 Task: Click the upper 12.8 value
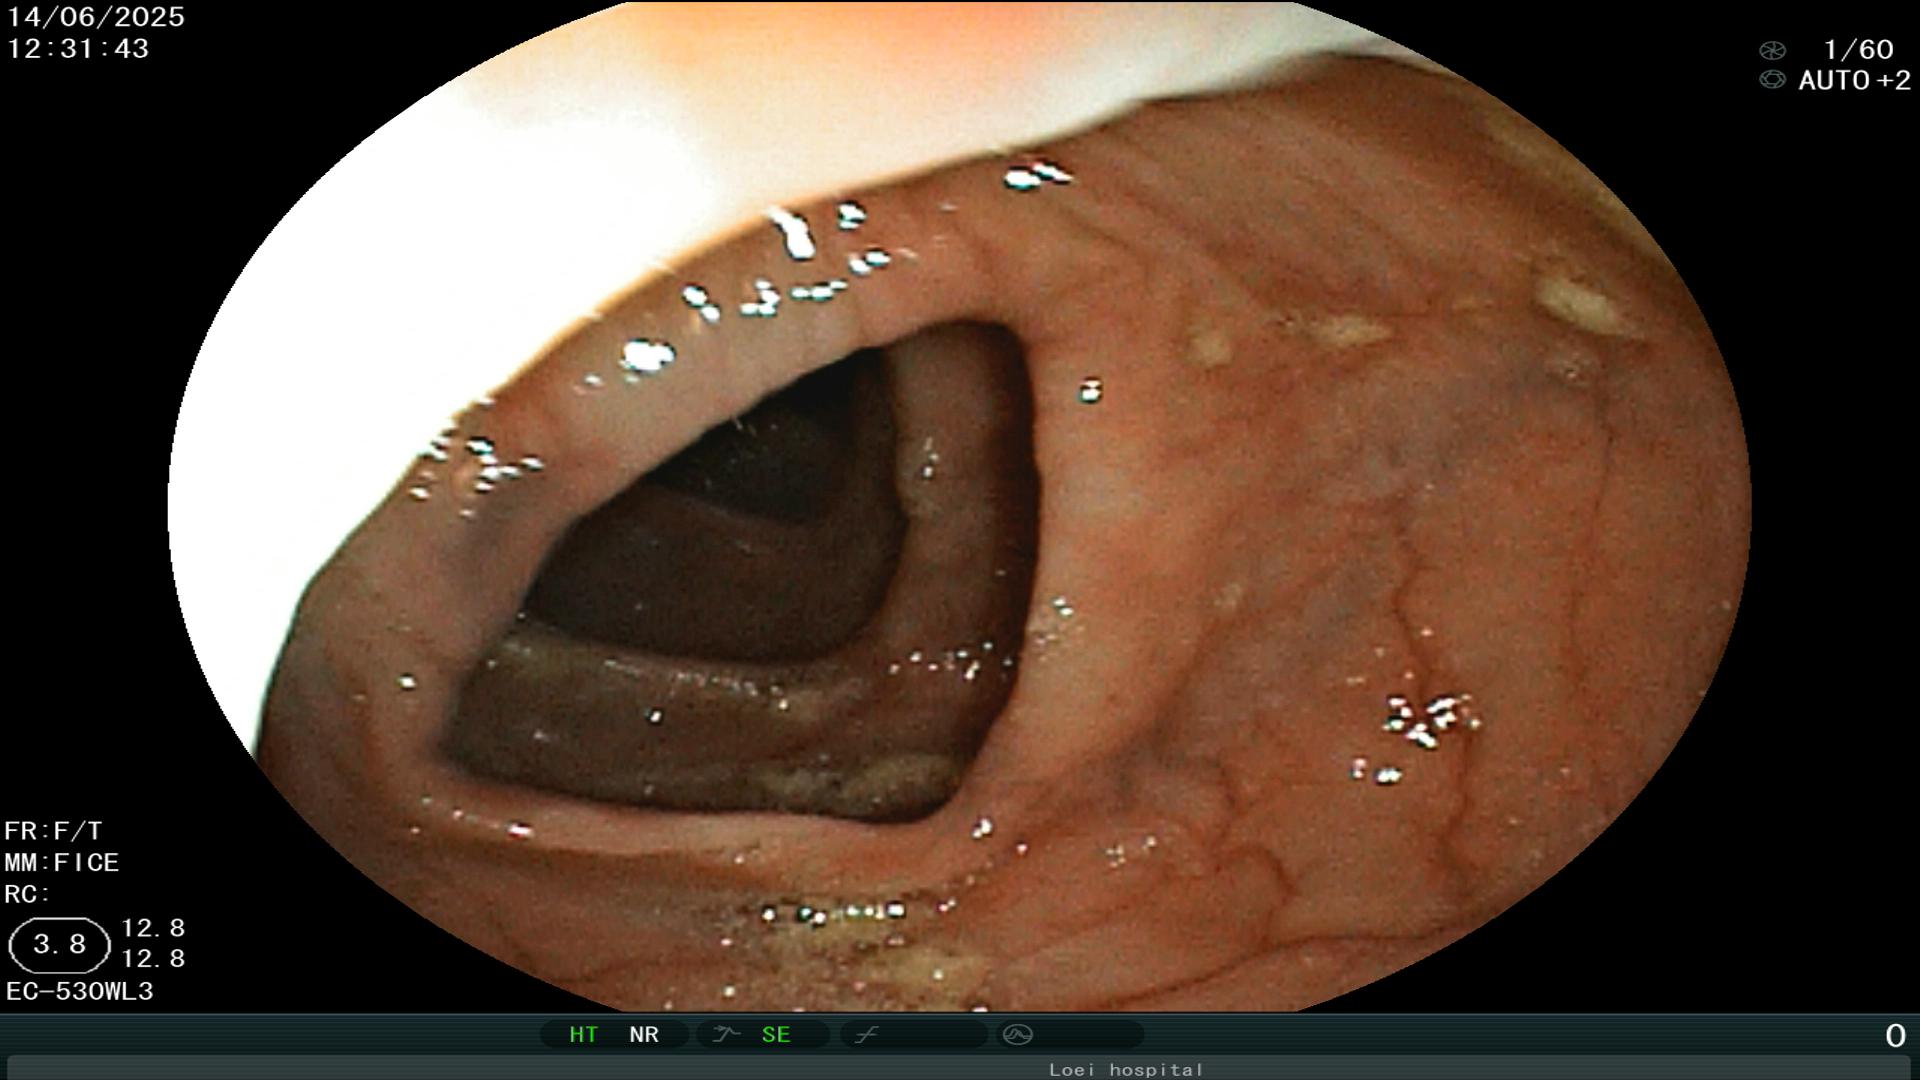[153, 928]
